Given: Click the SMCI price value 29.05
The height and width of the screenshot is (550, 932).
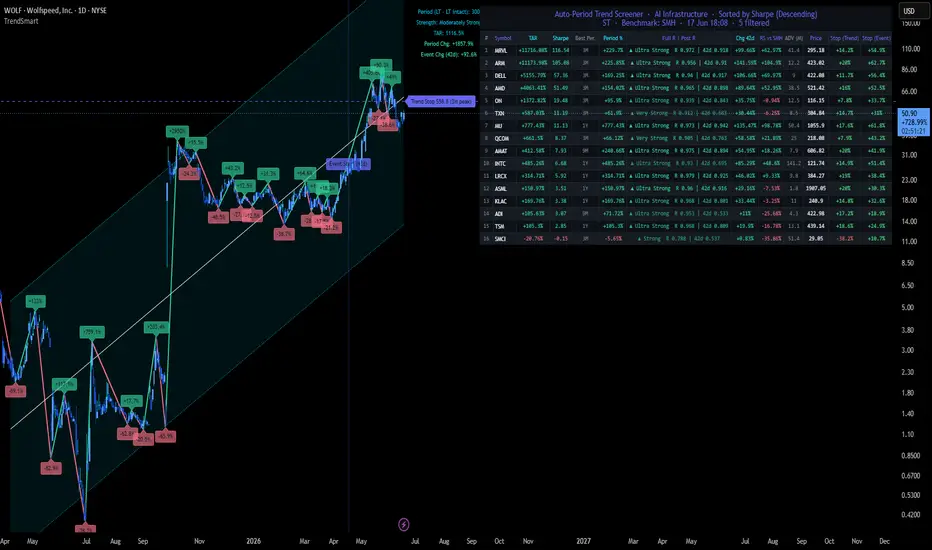Looking at the screenshot, I should coord(816,239).
